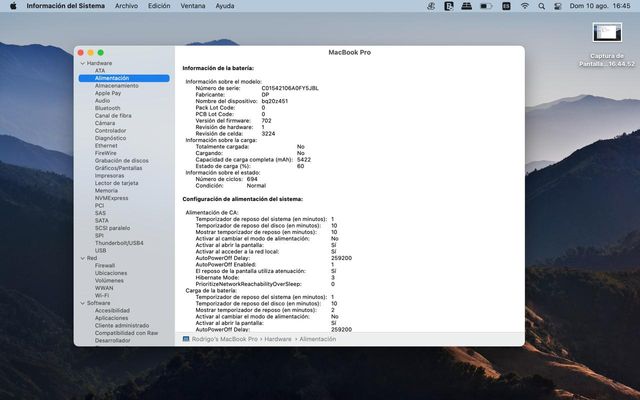The width and height of the screenshot is (640, 400).
Task: Select Diagnóstico in the sidebar
Action: pyautogui.click(x=110, y=138)
